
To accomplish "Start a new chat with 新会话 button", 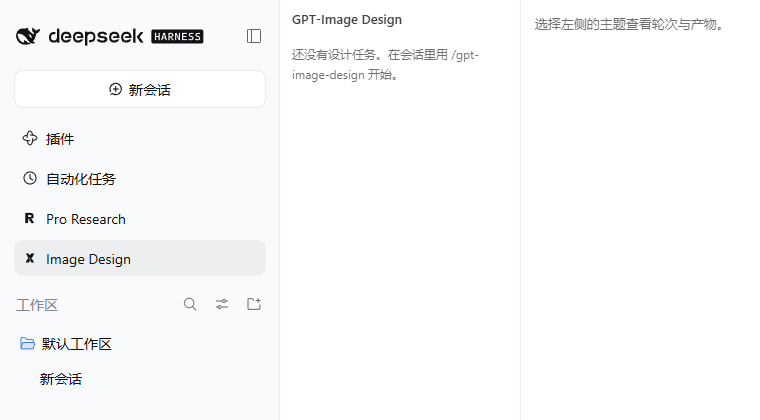I will click(140, 89).
